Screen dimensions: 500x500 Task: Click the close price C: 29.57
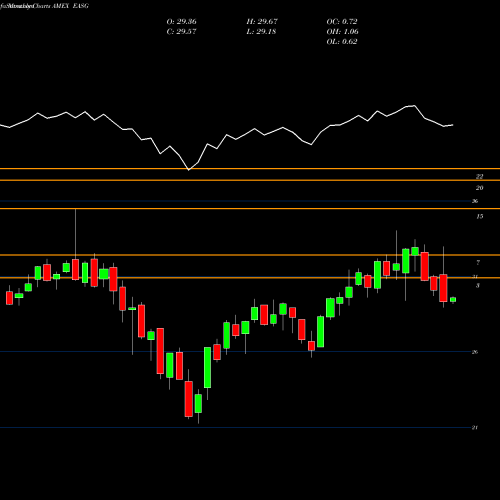coord(181,32)
